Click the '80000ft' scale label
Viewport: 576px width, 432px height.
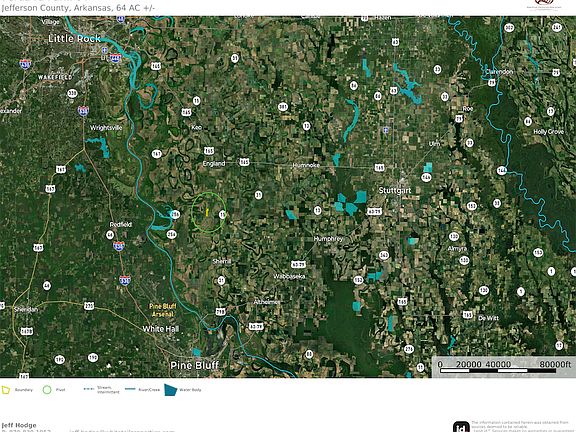click(x=555, y=364)
